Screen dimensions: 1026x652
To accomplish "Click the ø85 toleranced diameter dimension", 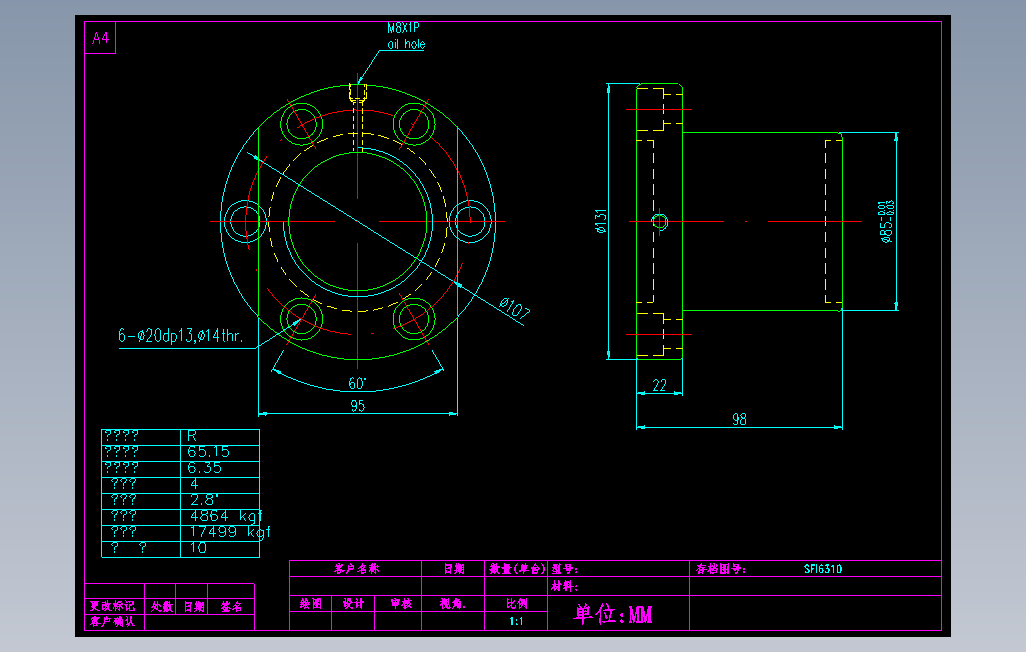I will click(887, 221).
